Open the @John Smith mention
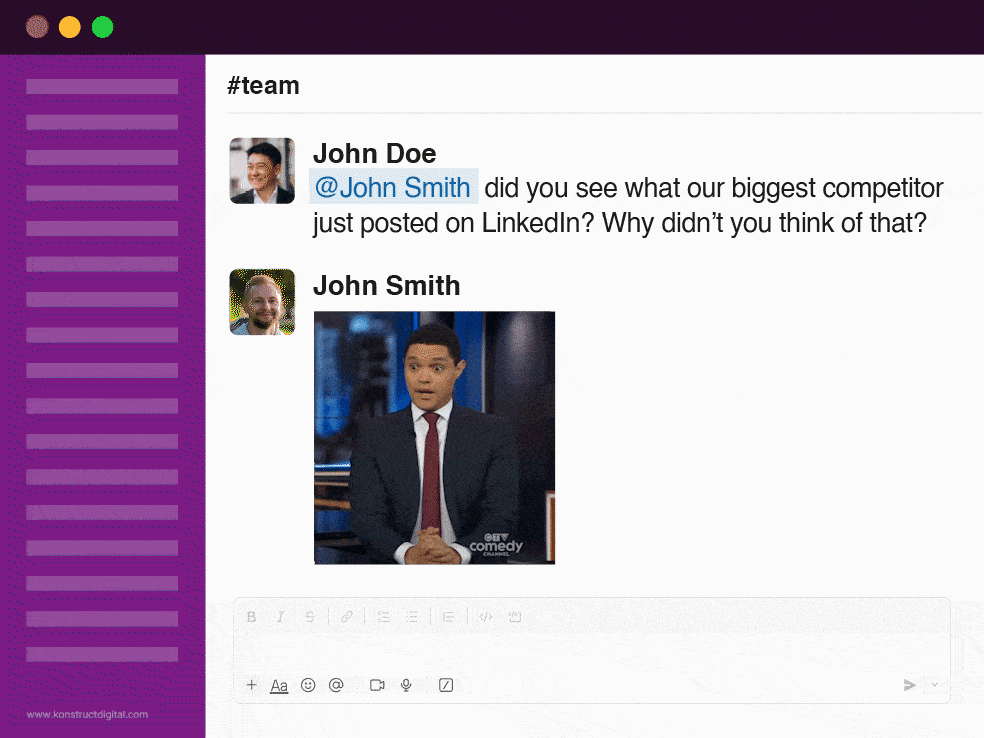 tap(393, 187)
